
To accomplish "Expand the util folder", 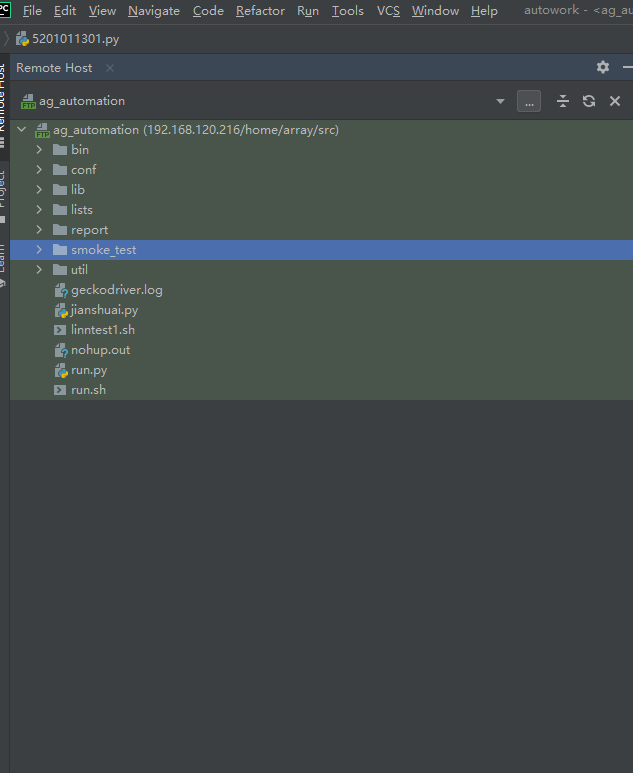I will (x=39, y=270).
